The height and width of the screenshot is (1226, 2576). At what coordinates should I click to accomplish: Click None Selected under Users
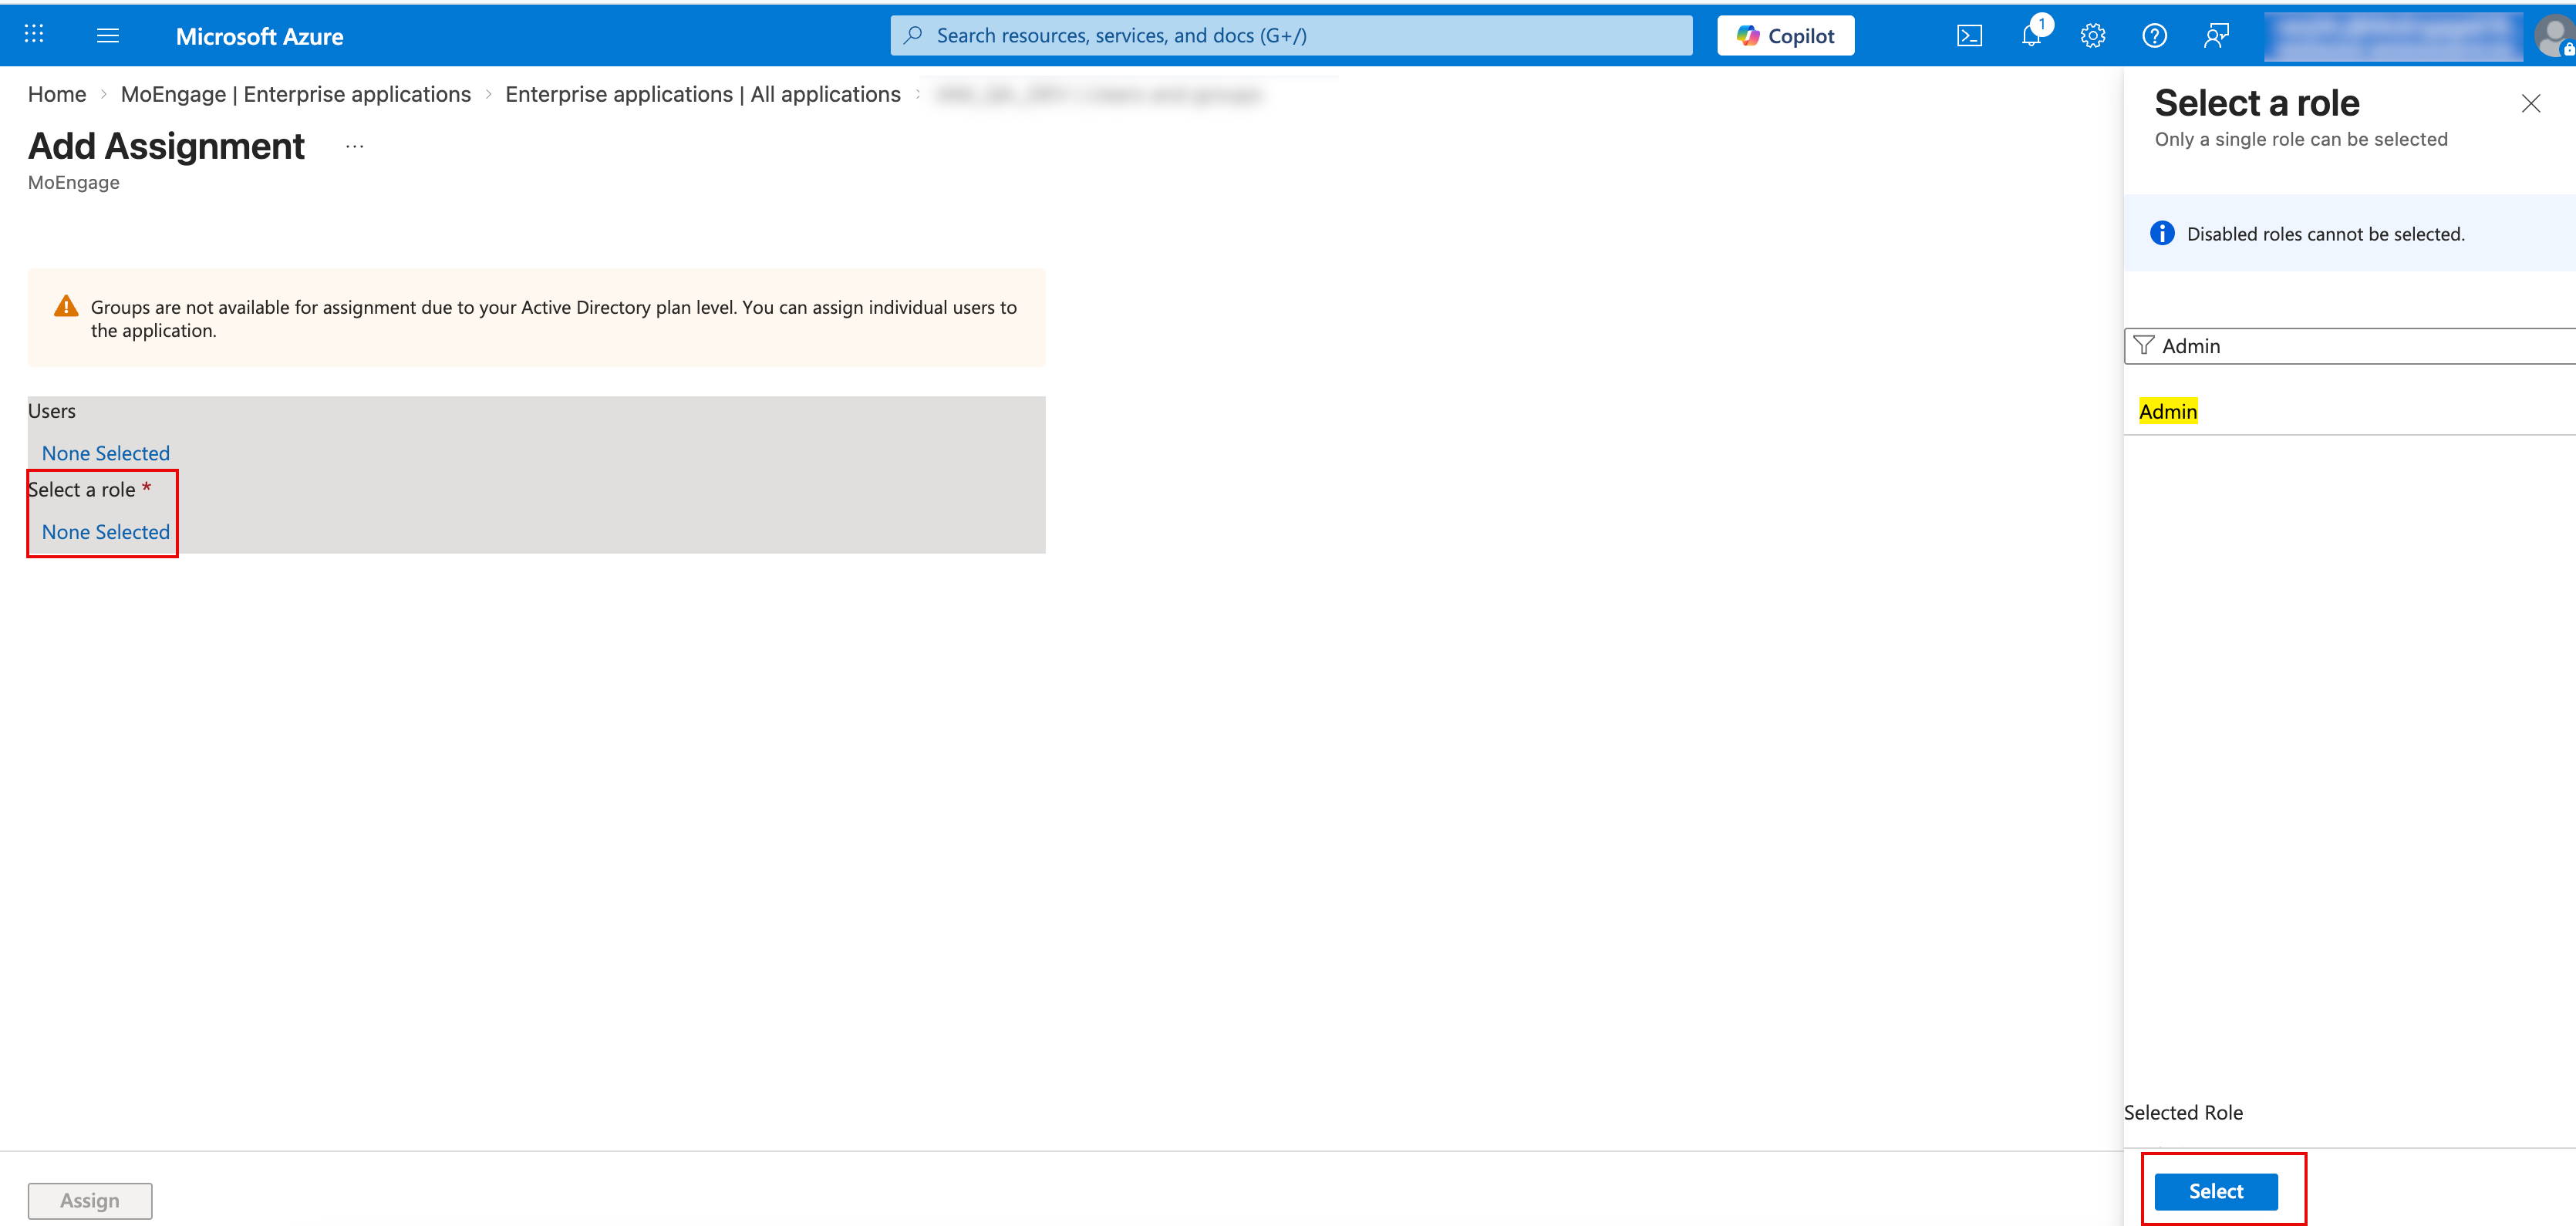pyautogui.click(x=106, y=453)
